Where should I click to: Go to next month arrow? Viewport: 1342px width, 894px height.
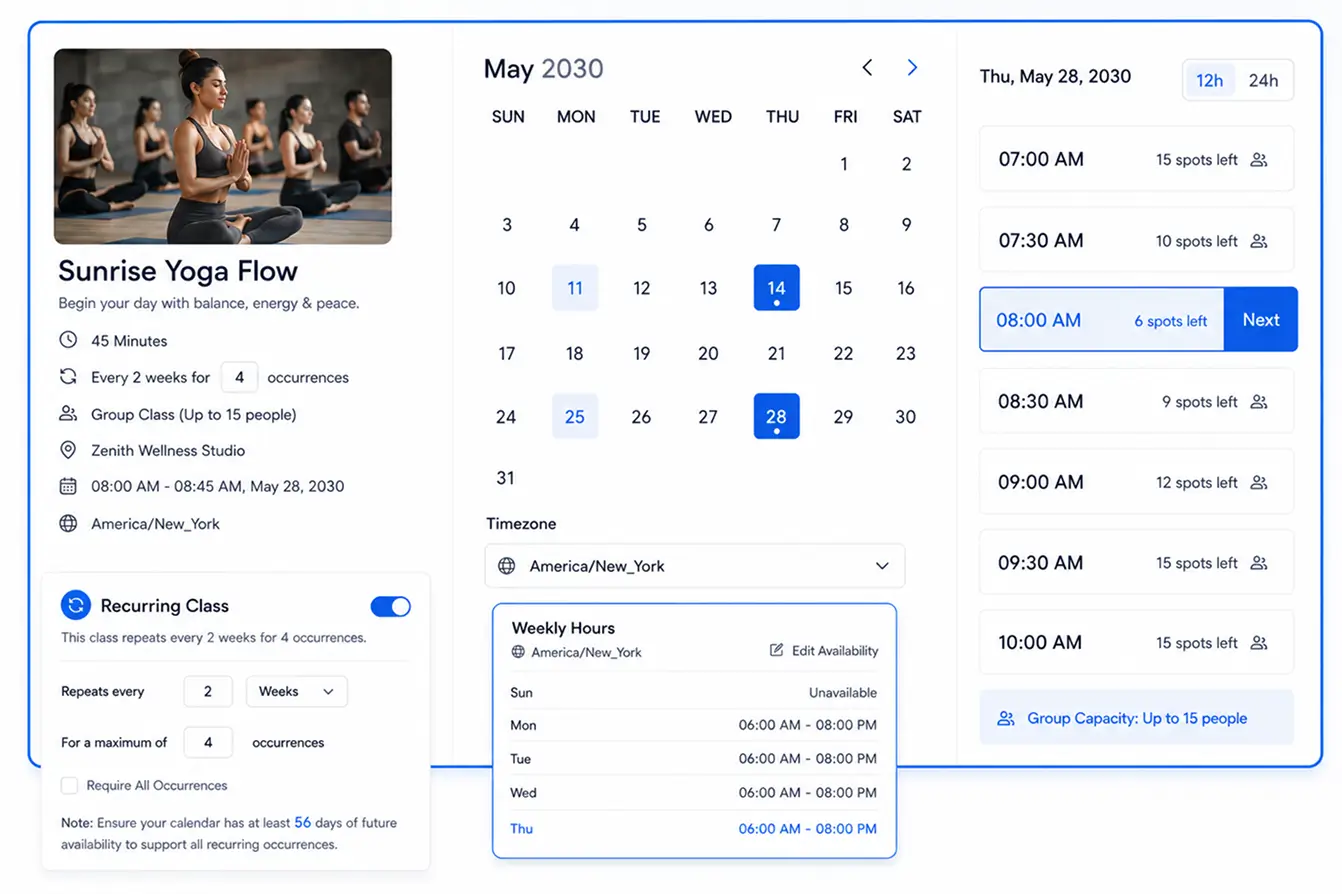click(912, 68)
